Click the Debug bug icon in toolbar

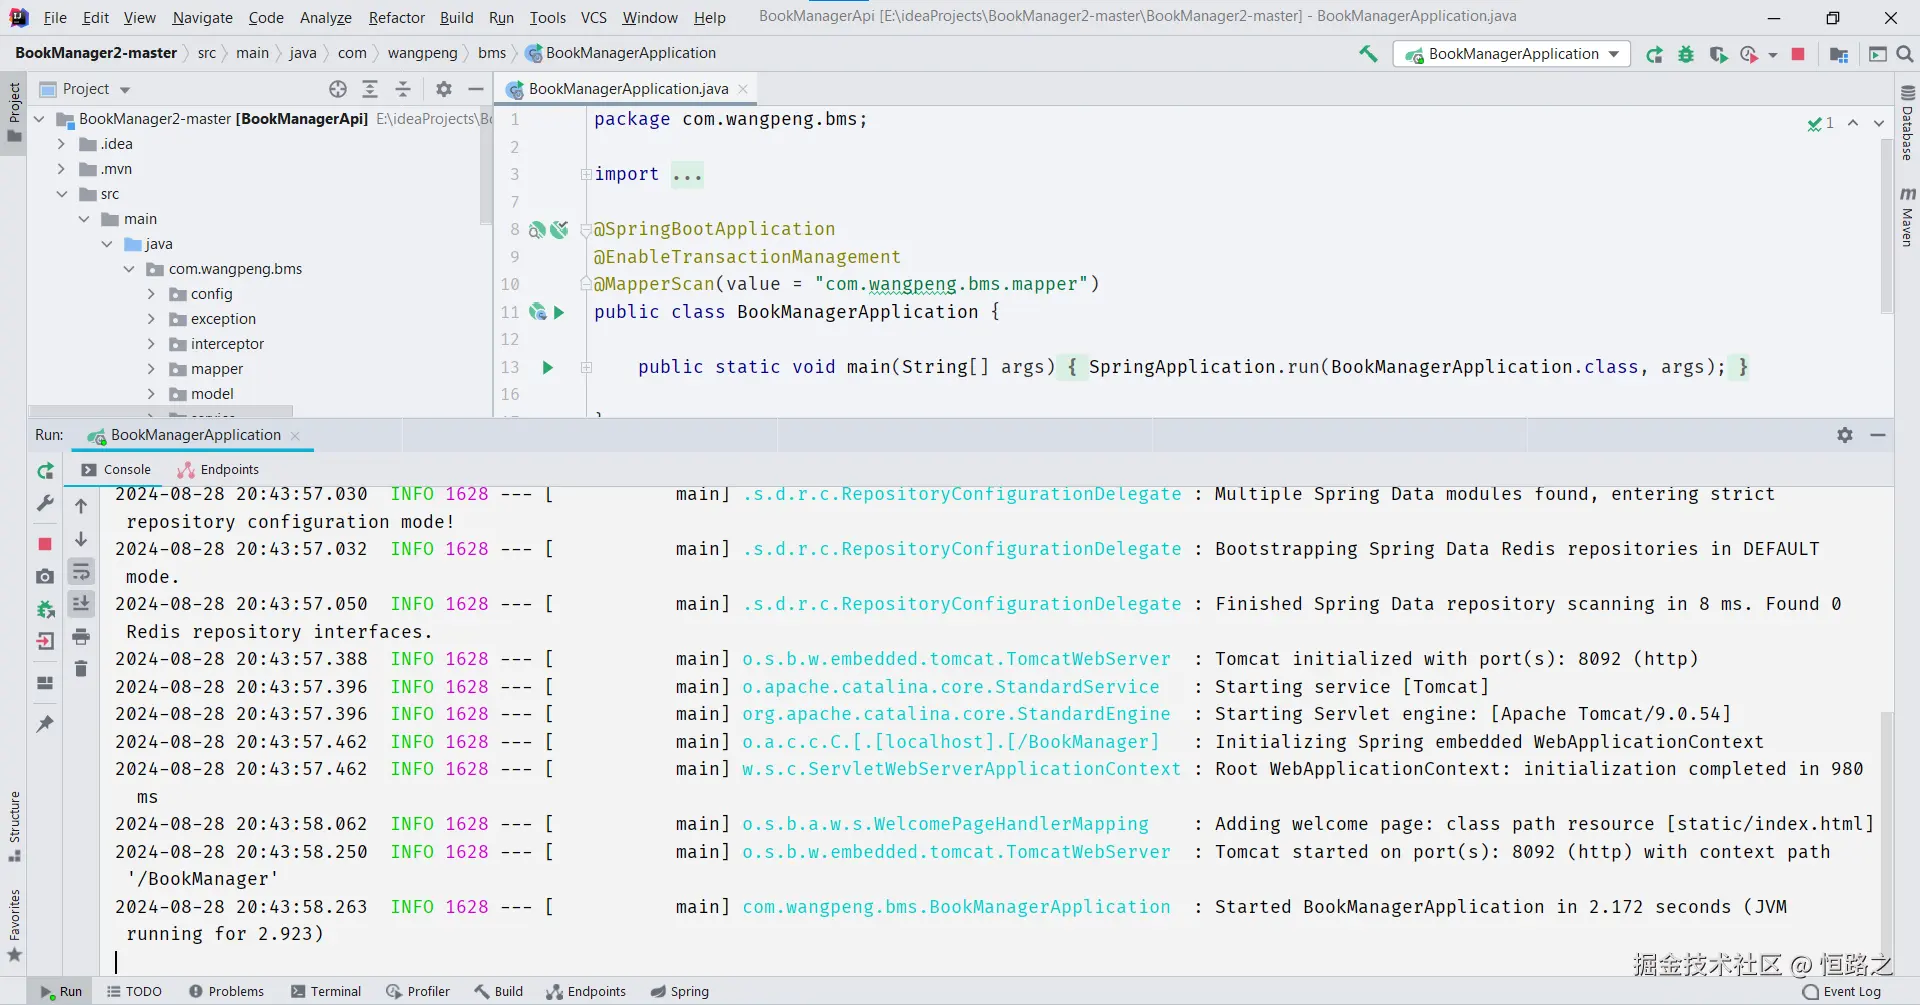click(1686, 54)
